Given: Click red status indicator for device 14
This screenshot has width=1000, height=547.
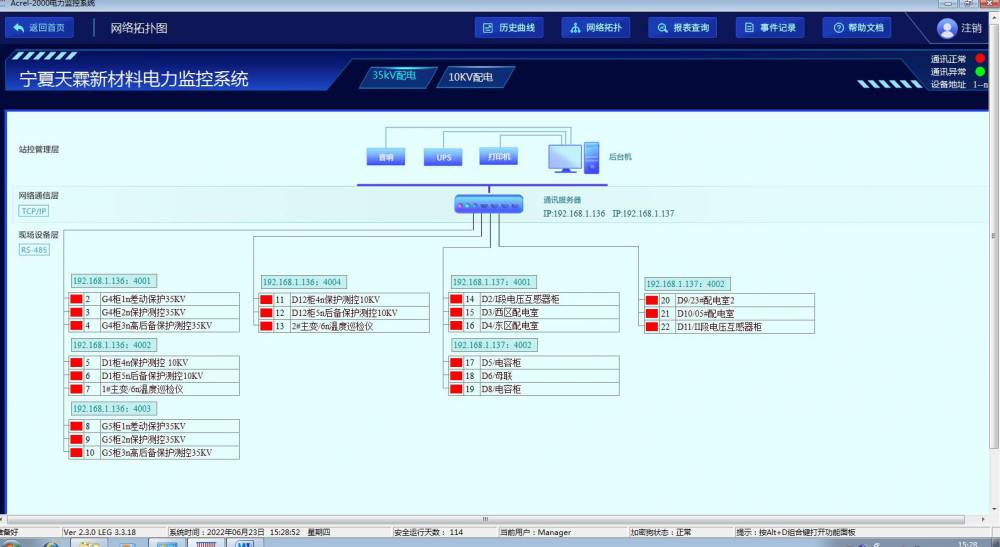Looking at the screenshot, I should tap(456, 300).
